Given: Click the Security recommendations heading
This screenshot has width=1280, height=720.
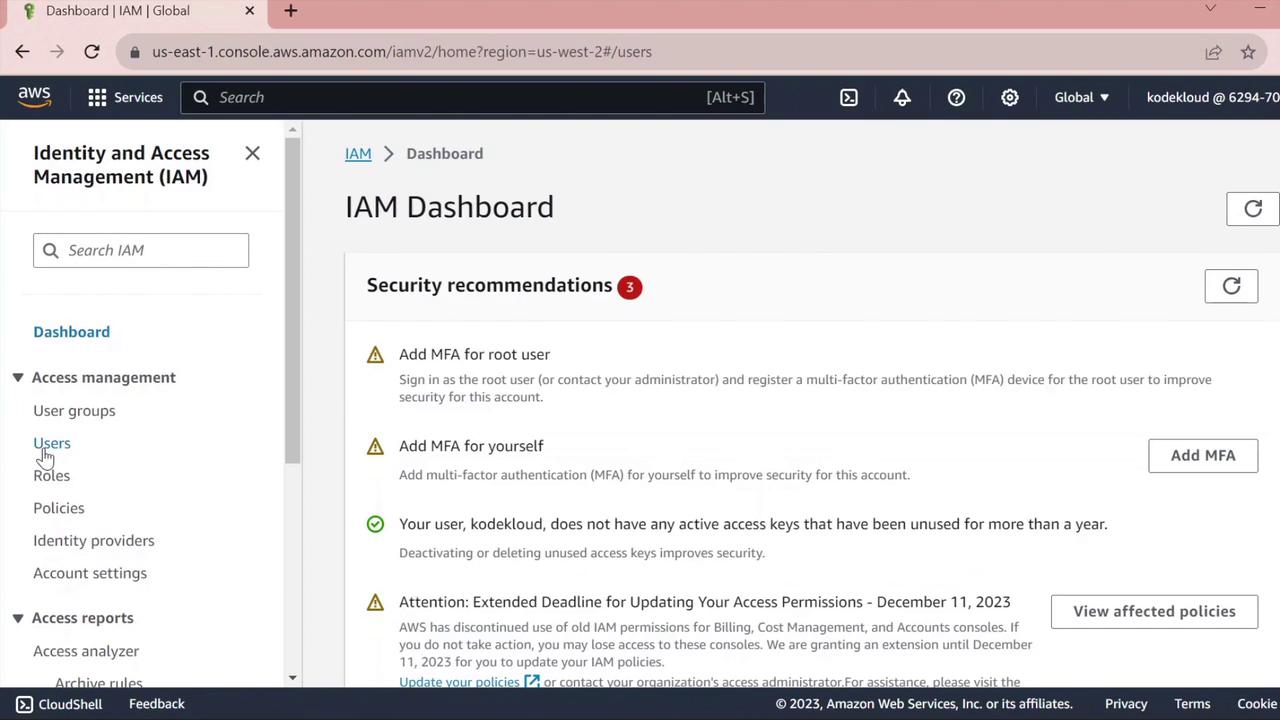Looking at the screenshot, I should click(x=489, y=285).
